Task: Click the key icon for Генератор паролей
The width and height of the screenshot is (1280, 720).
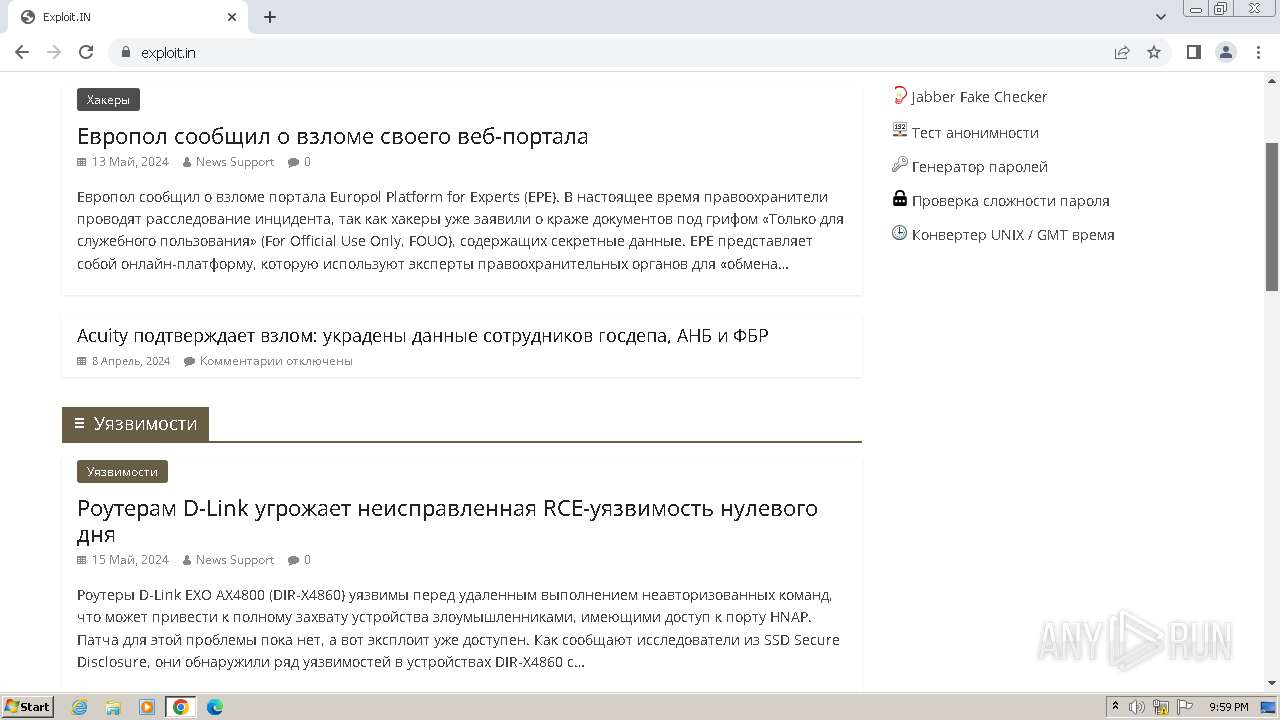Action: [899, 165]
